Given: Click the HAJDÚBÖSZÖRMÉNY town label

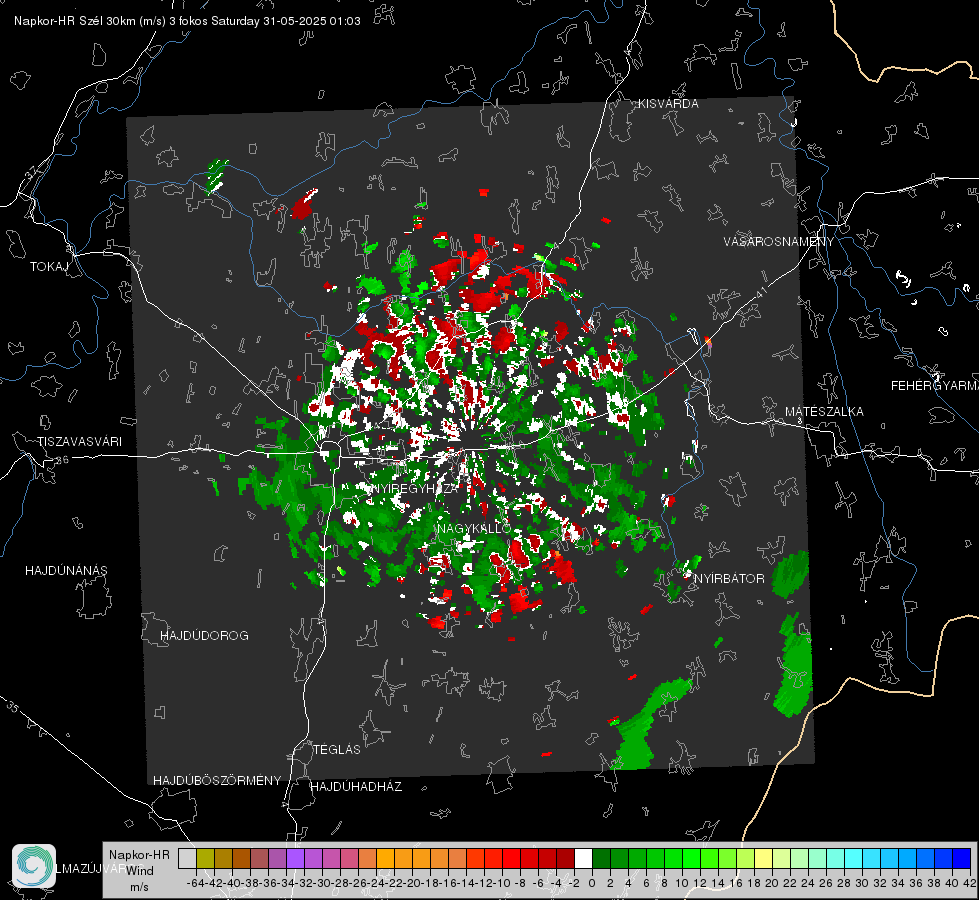Looking at the screenshot, I should pyautogui.click(x=217, y=781).
